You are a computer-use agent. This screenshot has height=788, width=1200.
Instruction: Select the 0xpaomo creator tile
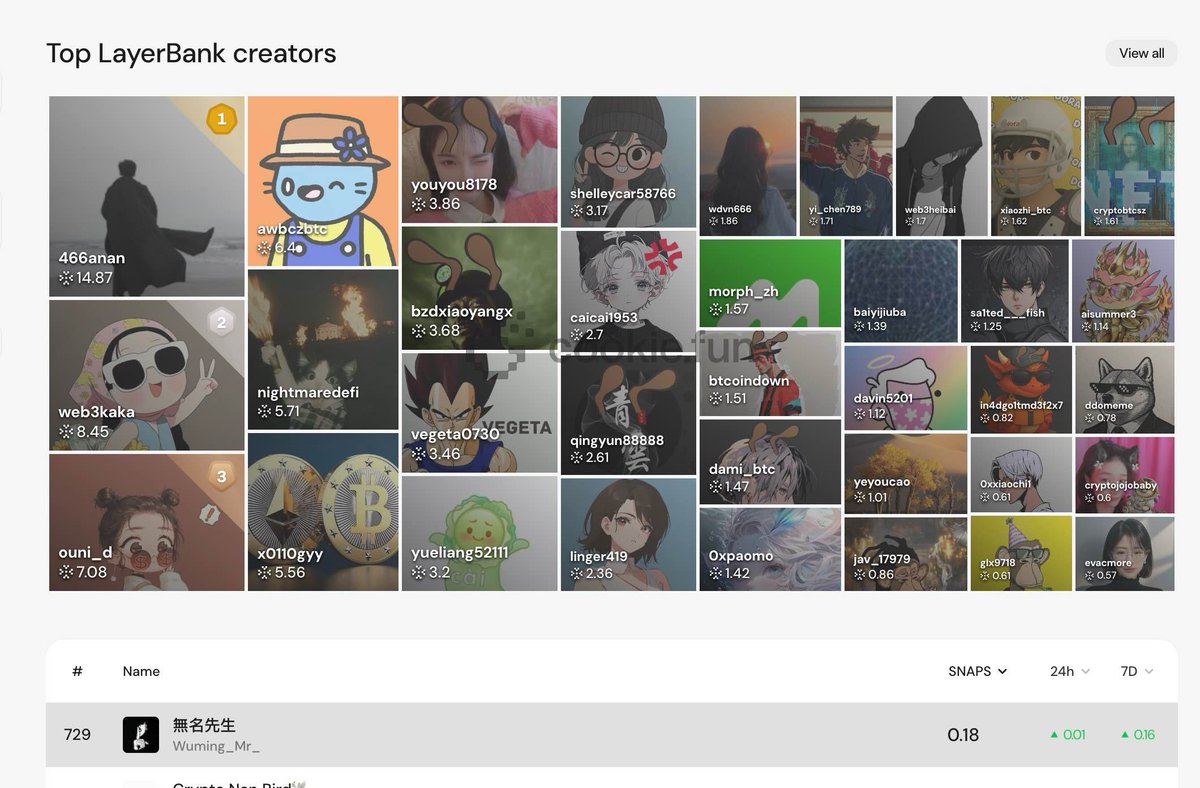(770, 549)
